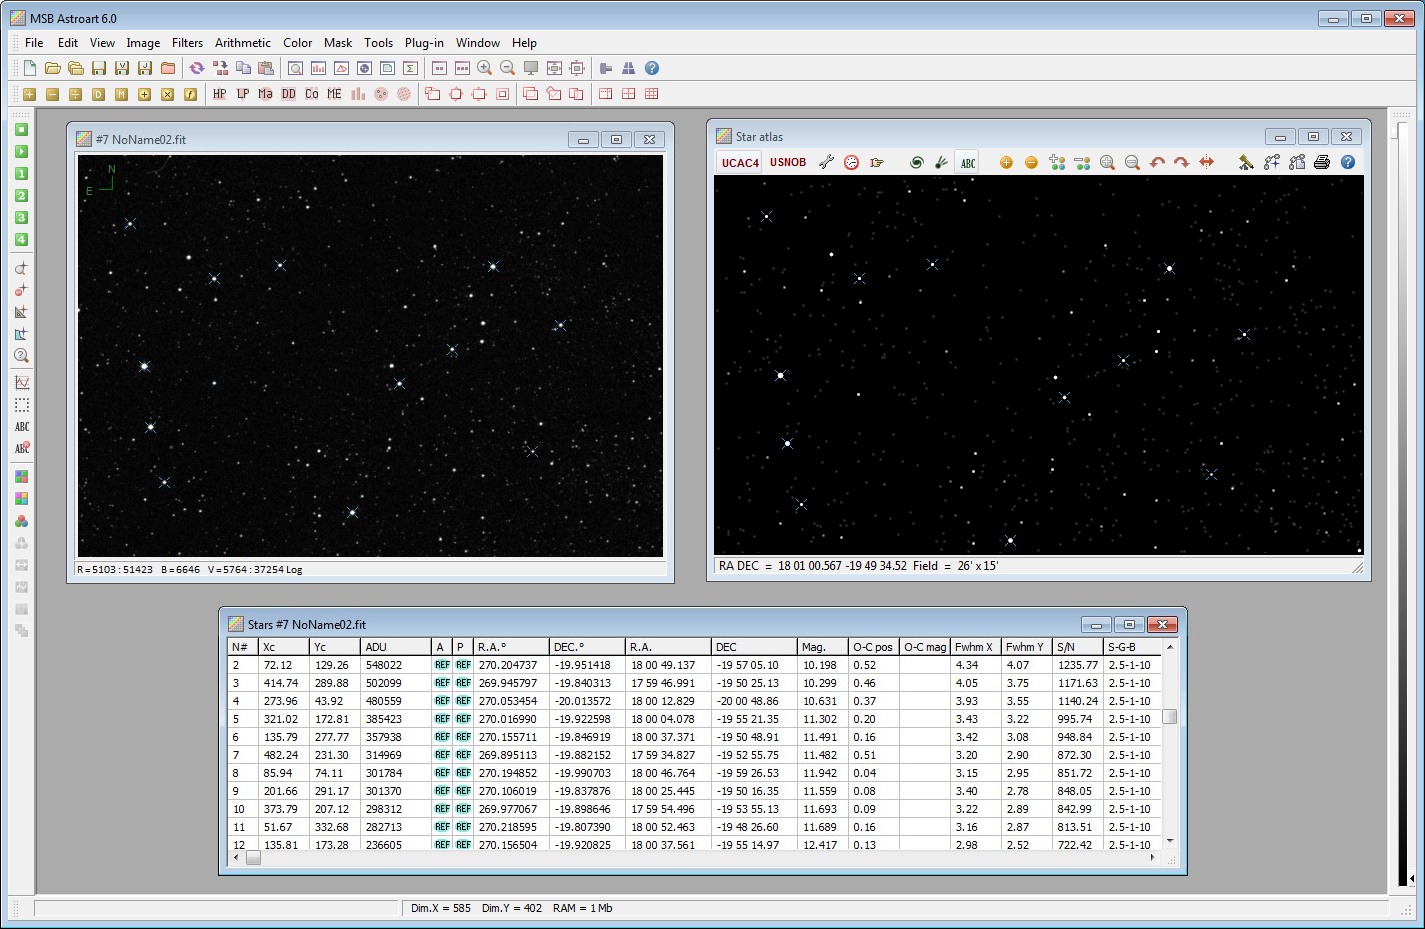Viewport: 1425px width, 929px height.
Task: Select the clock icon in the Star atlas window
Action: 851,161
